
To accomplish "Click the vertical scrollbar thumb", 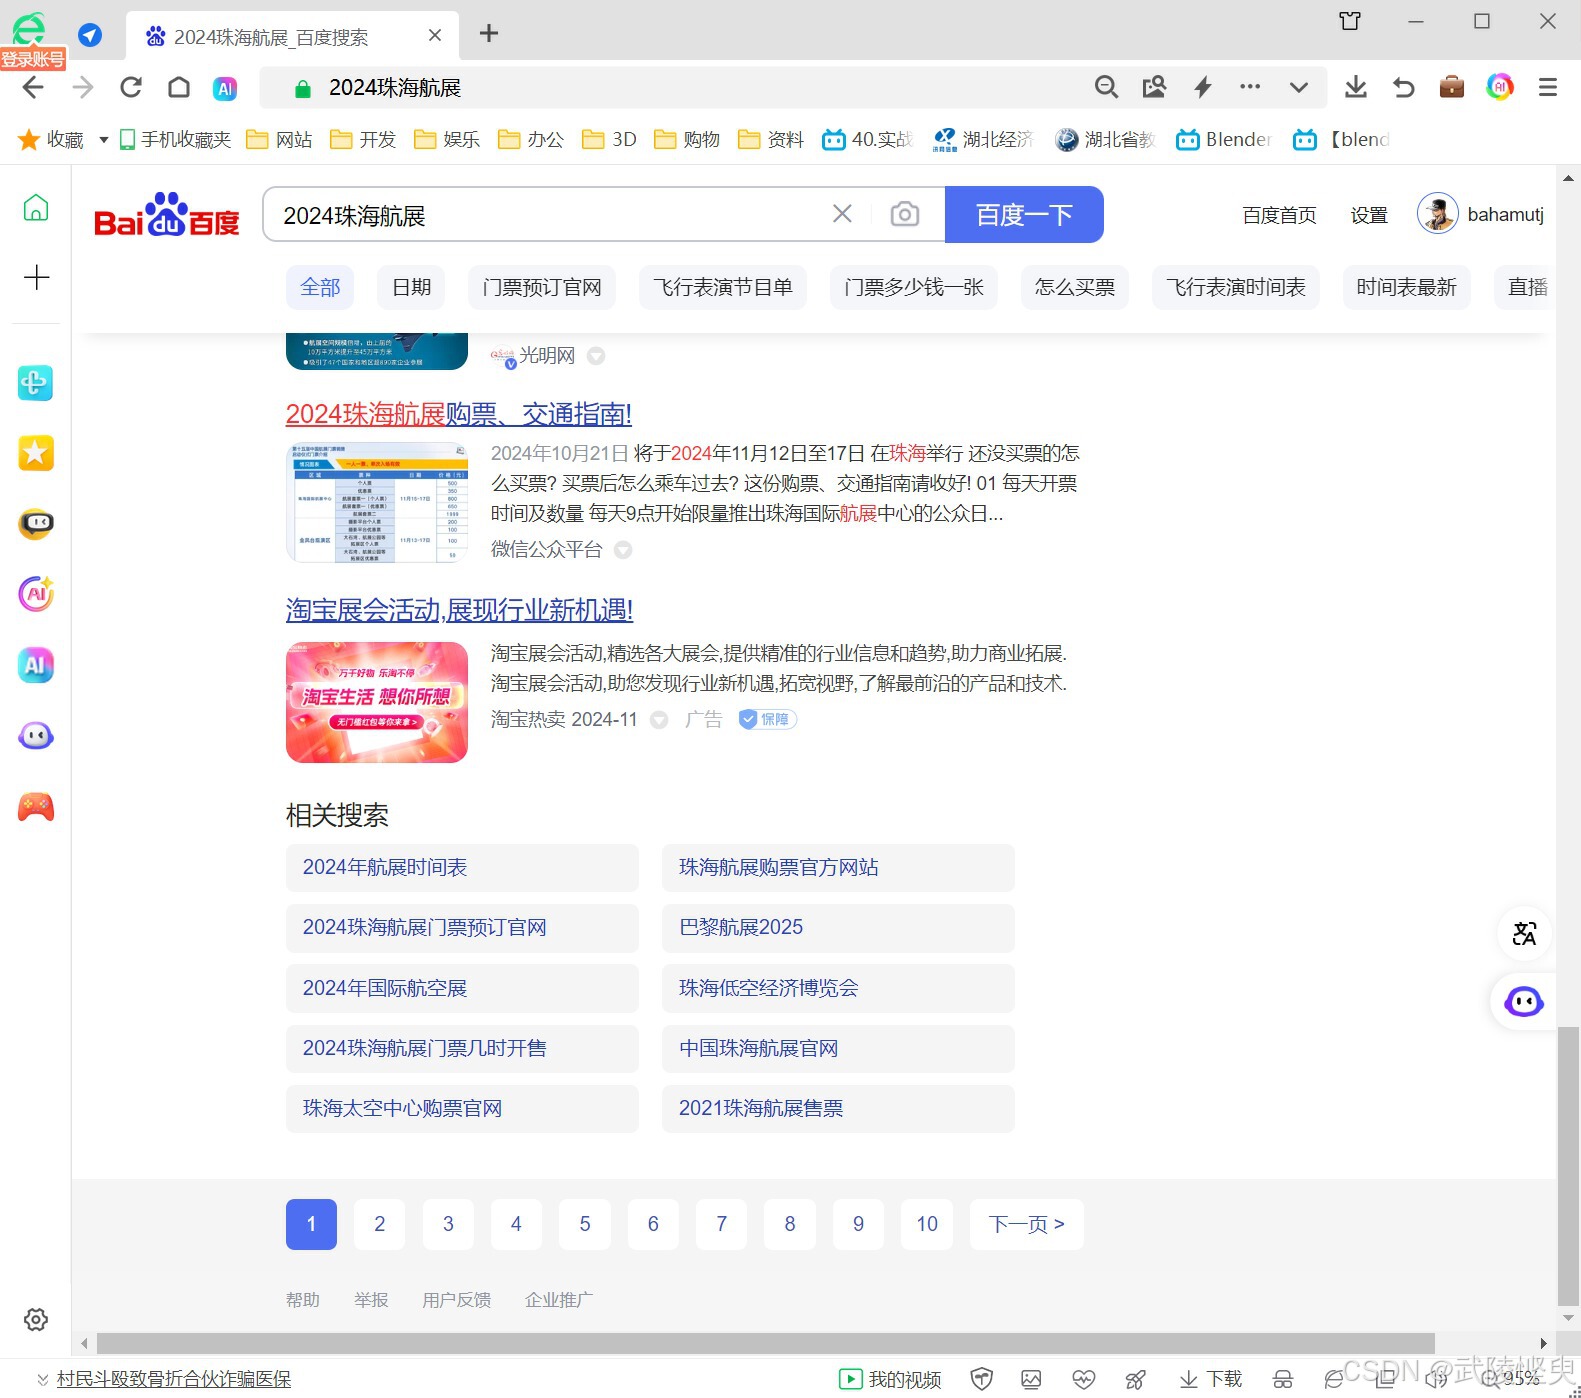I will click(x=1568, y=1165).
